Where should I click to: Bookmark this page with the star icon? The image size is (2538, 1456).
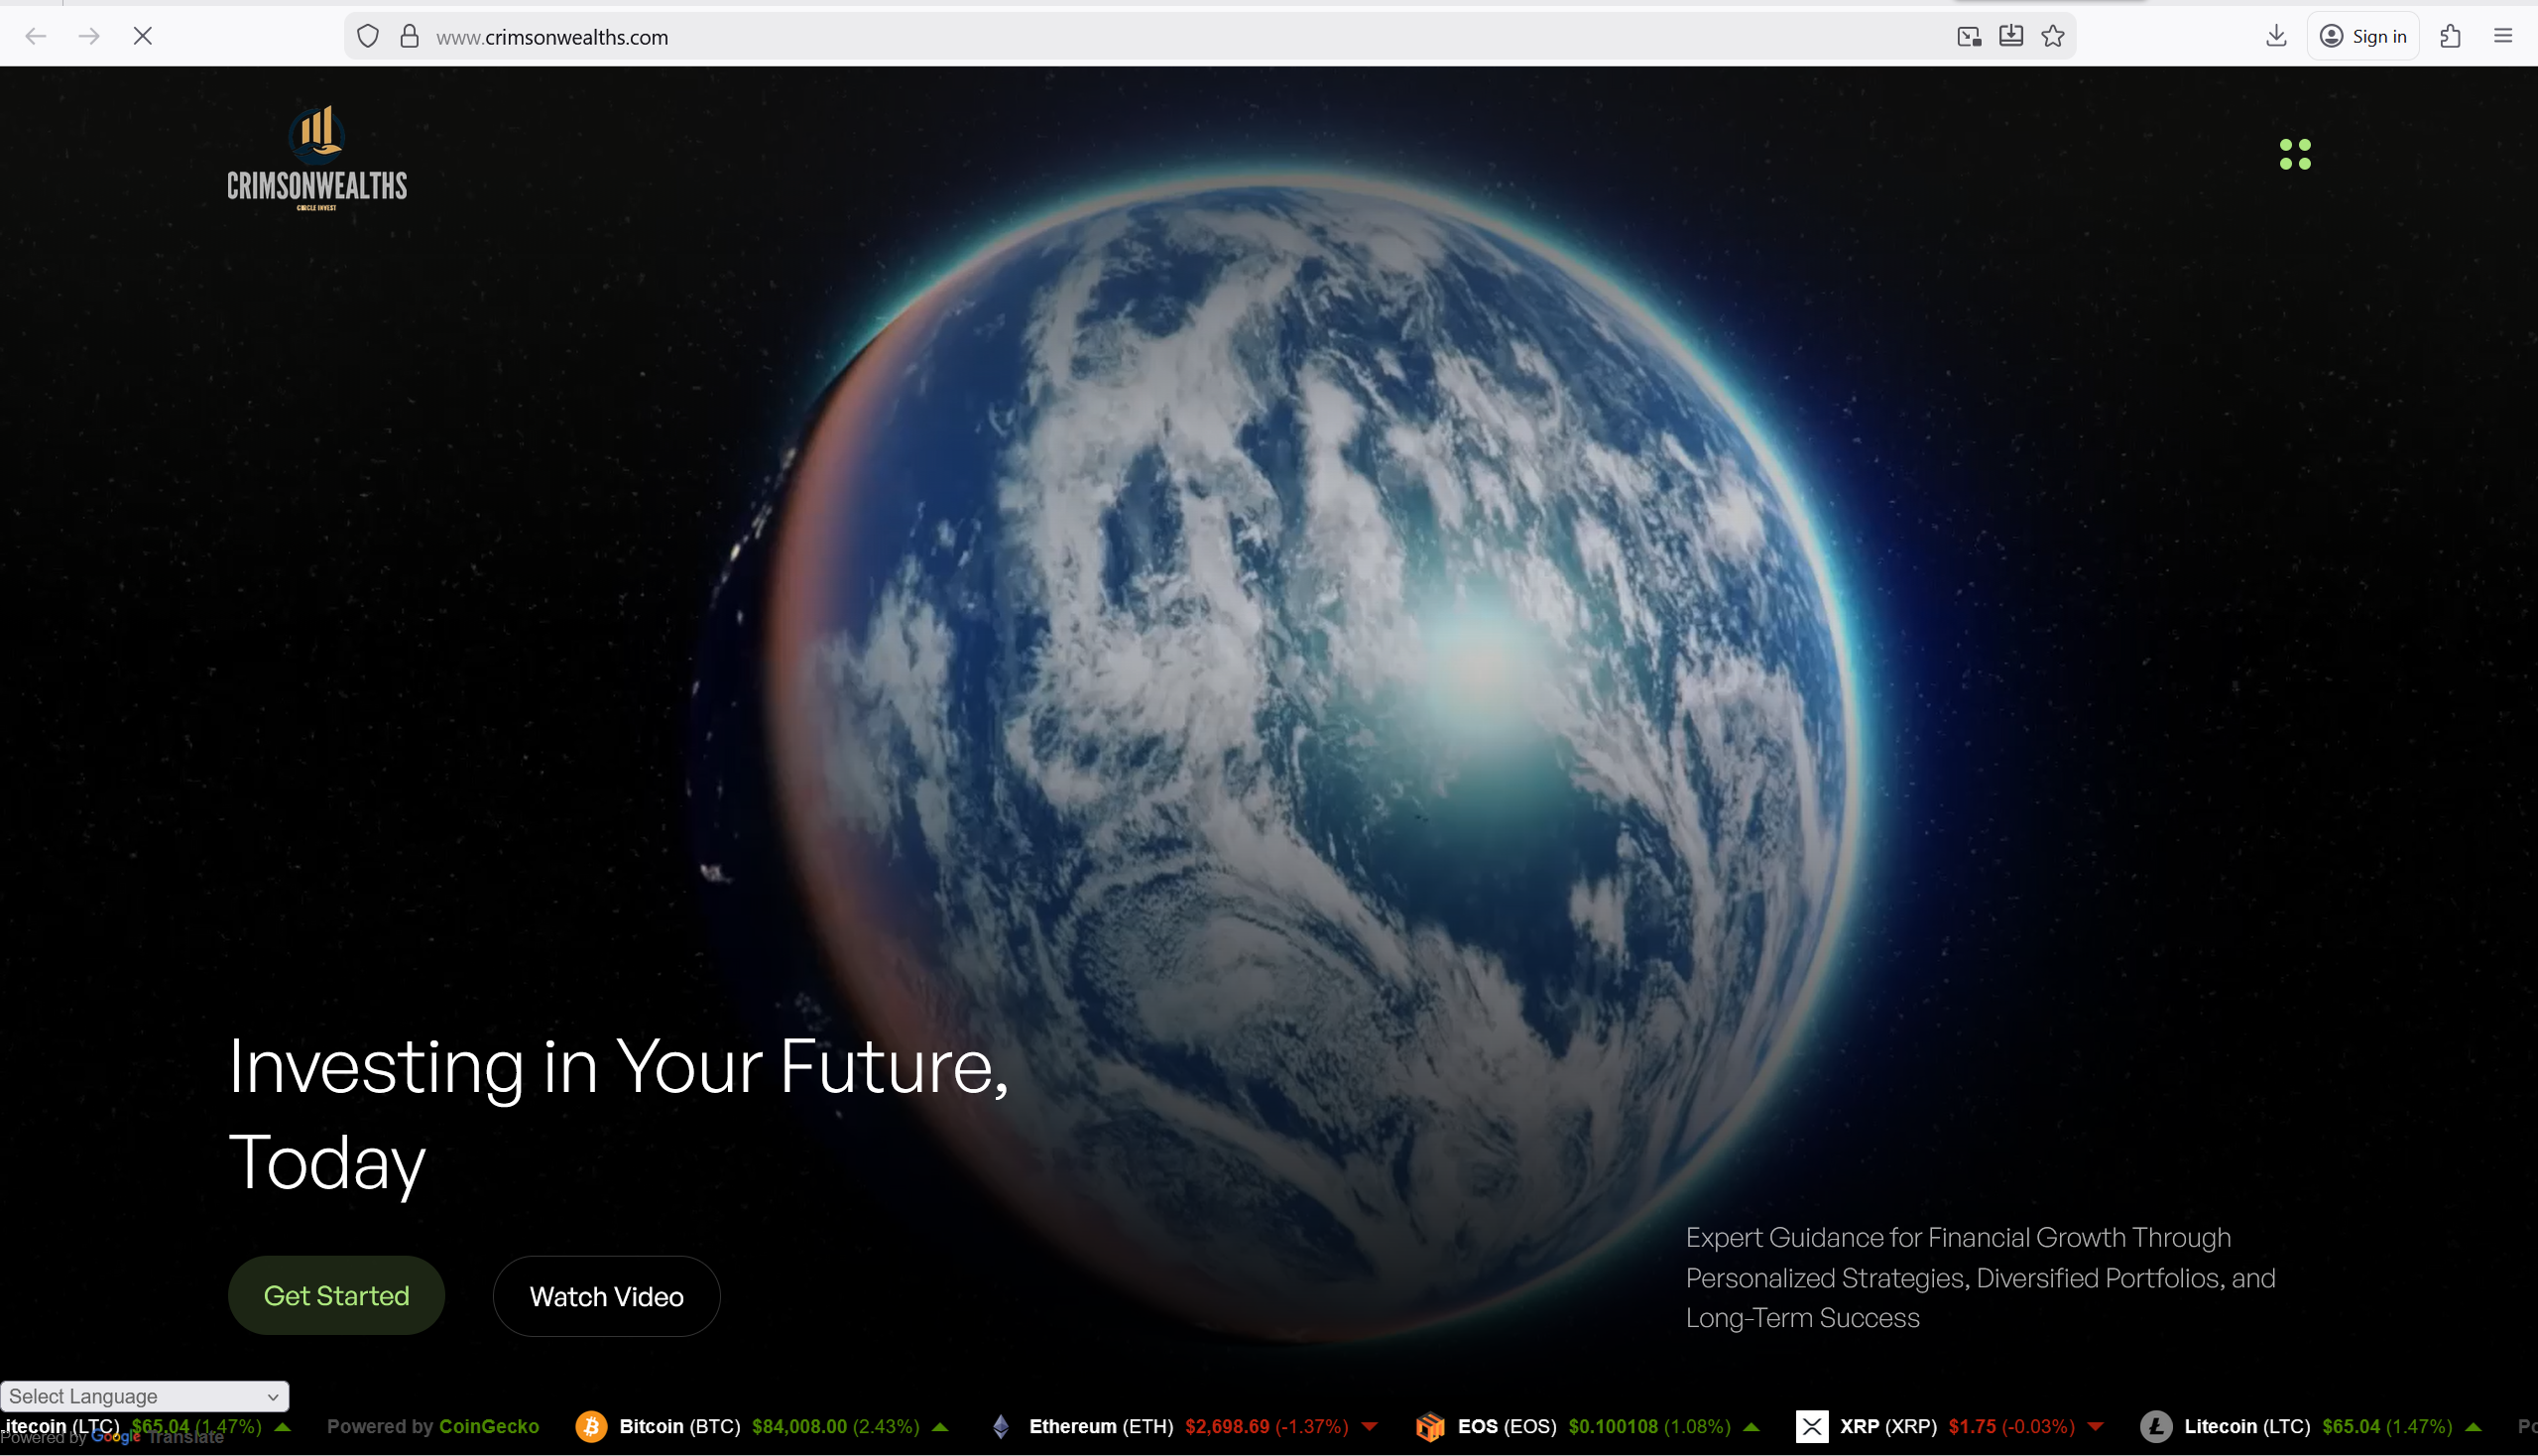coord(2053,37)
